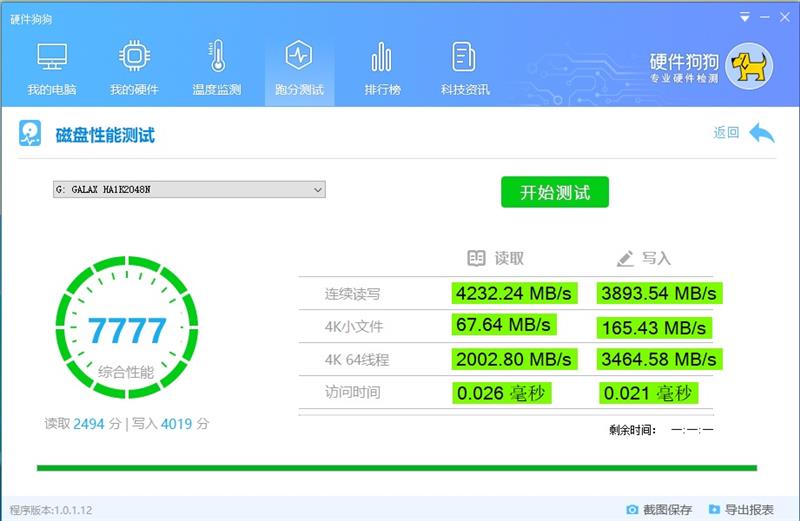
Task: Minimize the 硬件狗狗 window
Action: (765, 17)
